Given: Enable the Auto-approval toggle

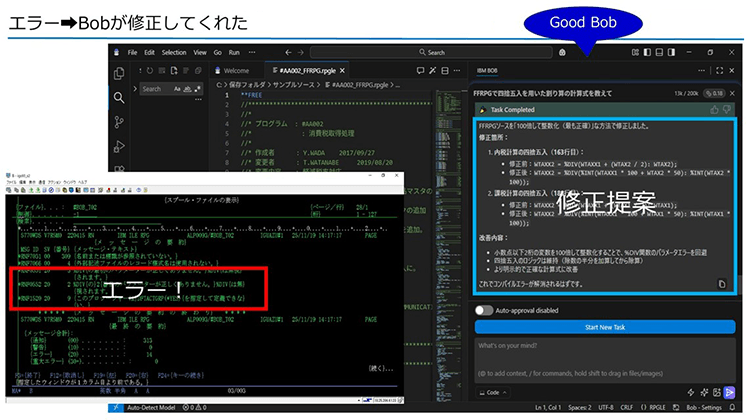Looking at the screenshot, I should (484, 310).
